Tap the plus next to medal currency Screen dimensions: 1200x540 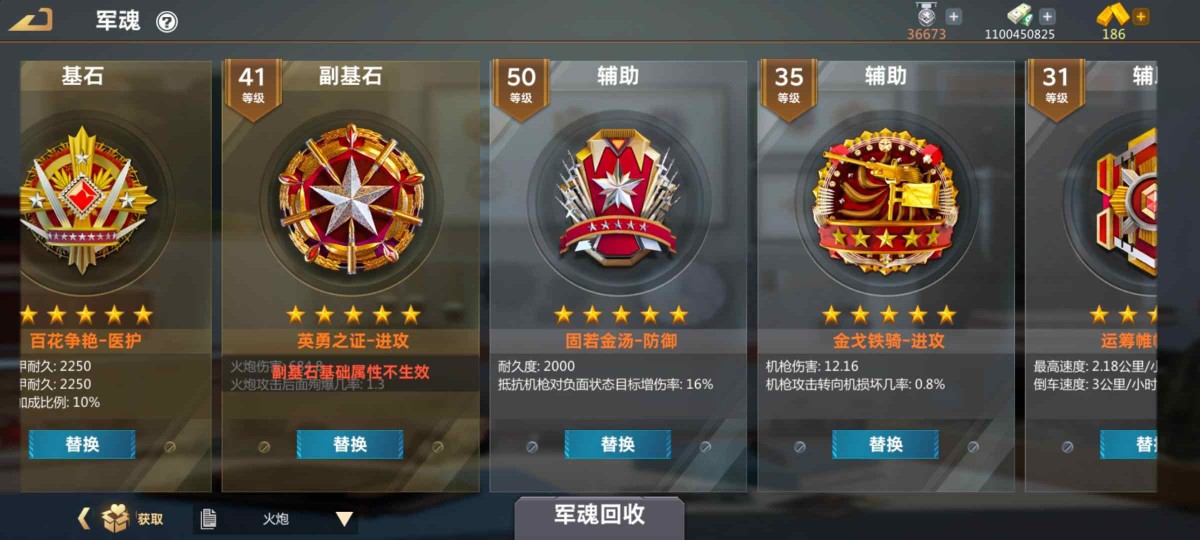(x=953, y=16)
